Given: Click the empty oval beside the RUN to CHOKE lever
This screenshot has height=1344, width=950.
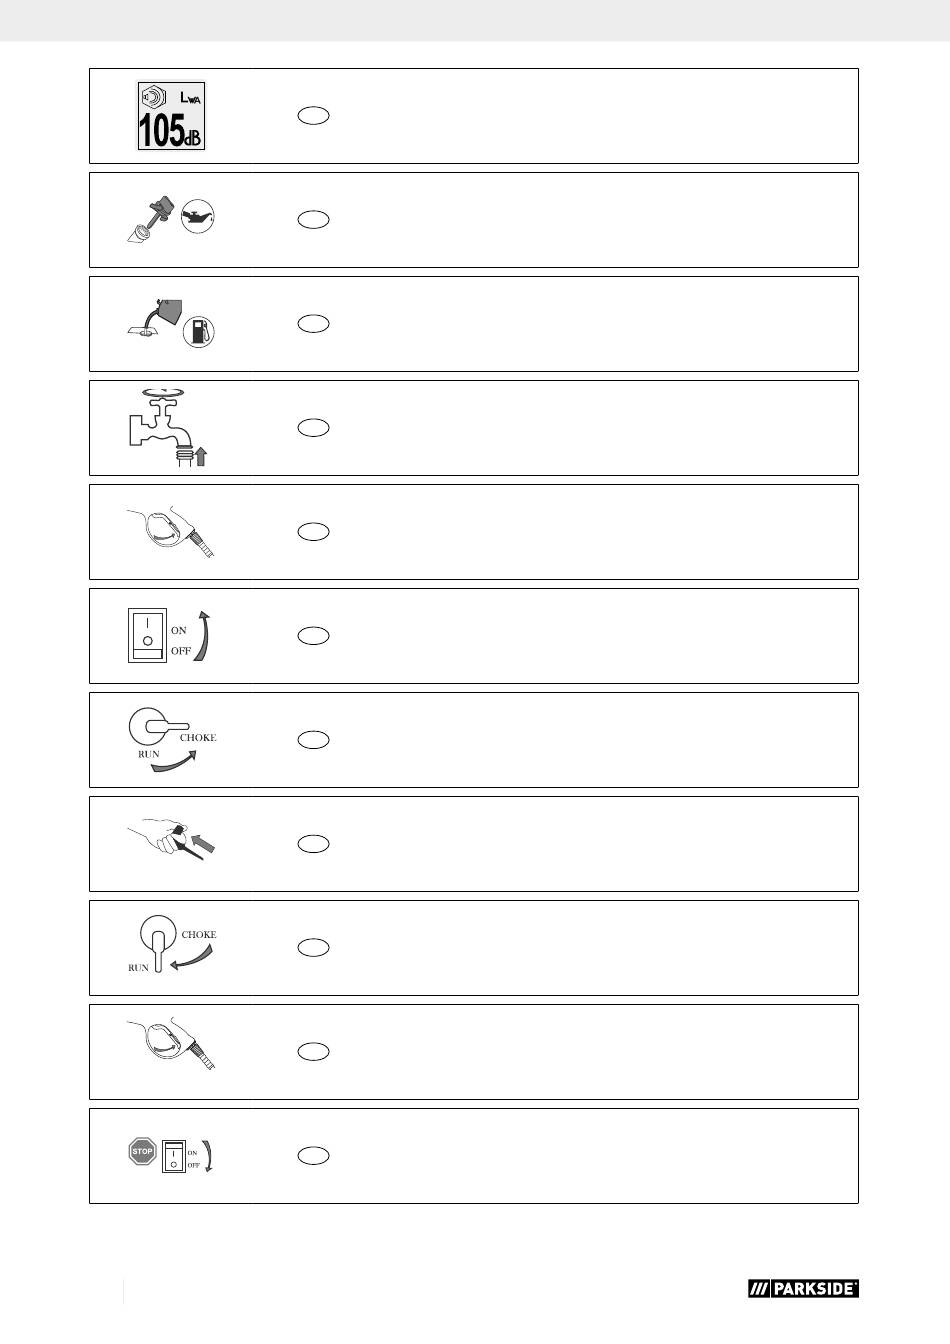Looking at the screenshot, I should point(313,740).
